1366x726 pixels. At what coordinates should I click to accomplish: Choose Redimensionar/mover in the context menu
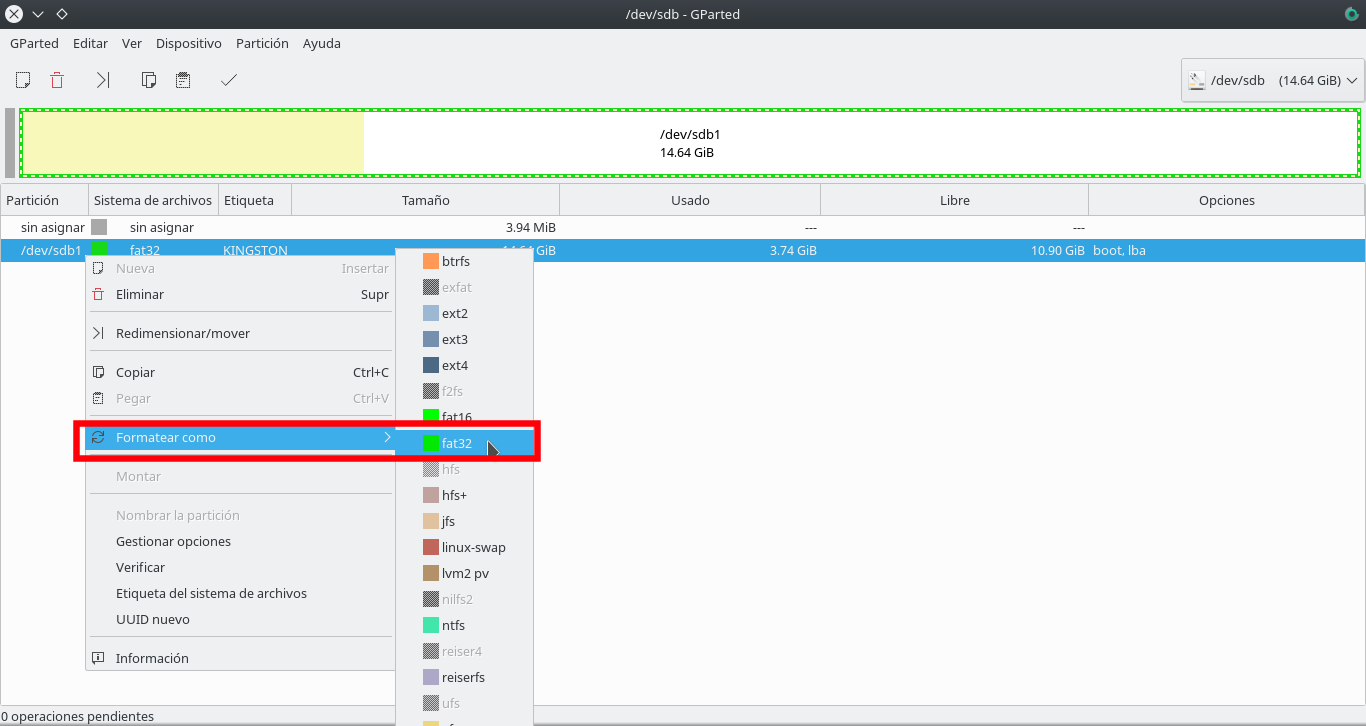click(241, 333)
